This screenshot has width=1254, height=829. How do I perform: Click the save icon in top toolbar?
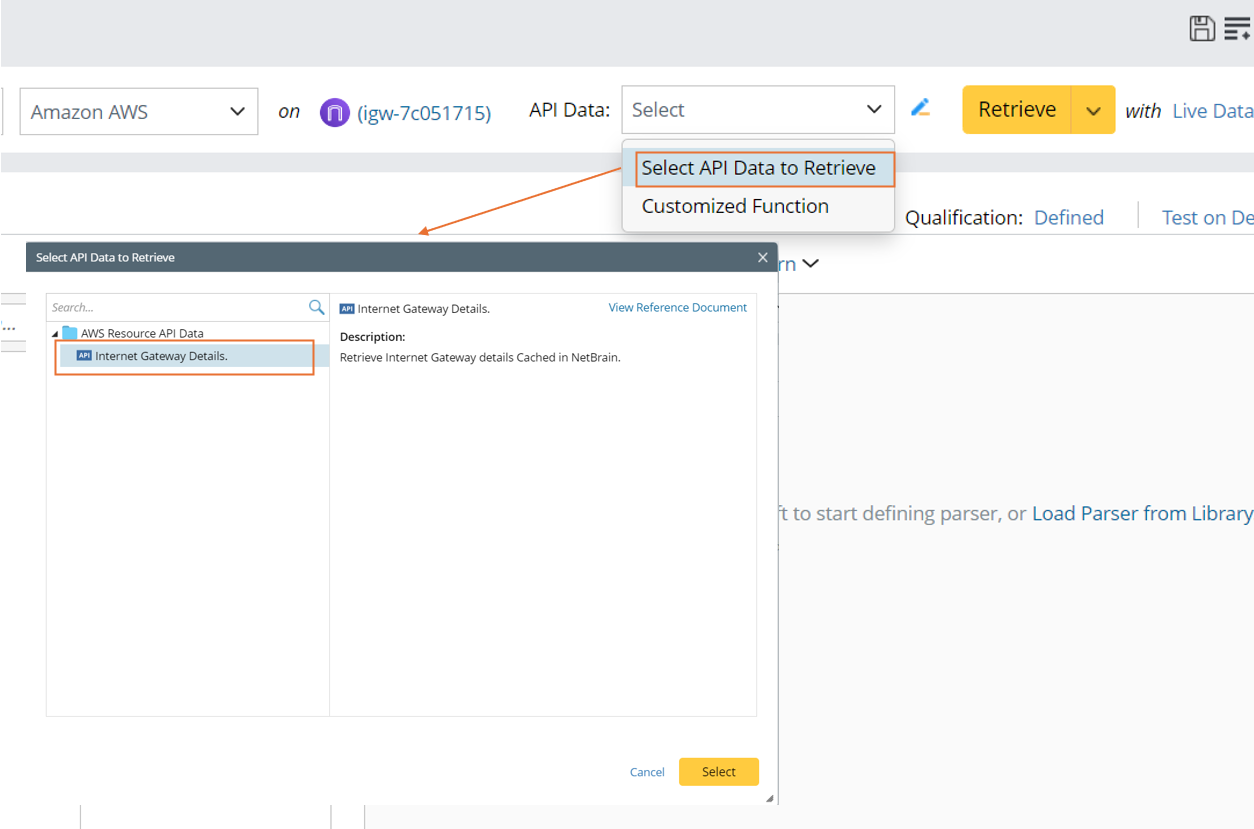tap(1202, 29)
